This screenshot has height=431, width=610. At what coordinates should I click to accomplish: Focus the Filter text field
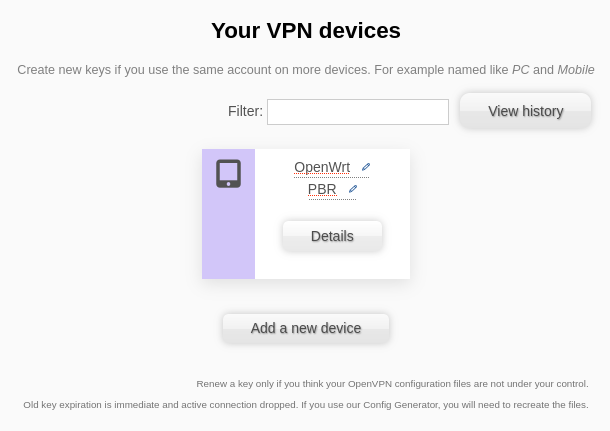pos(357,112)
